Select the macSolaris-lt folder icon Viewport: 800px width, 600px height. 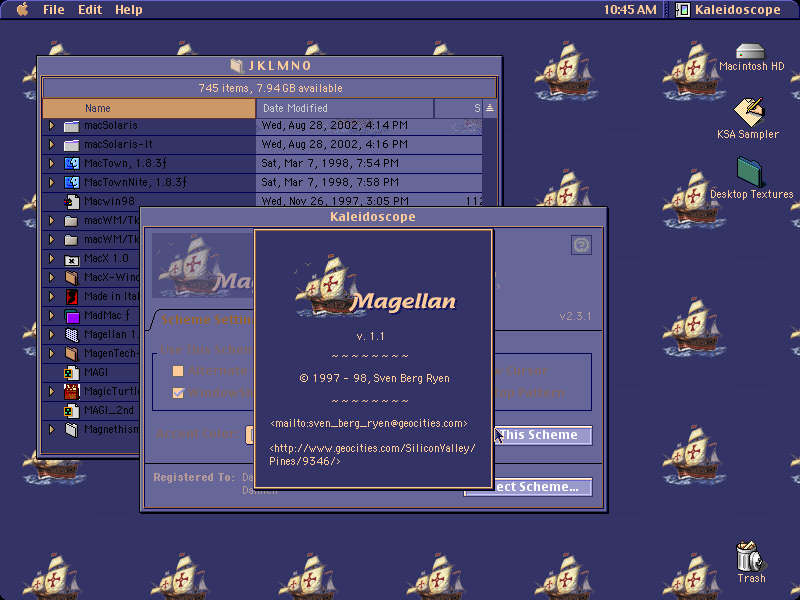point(71,145)
